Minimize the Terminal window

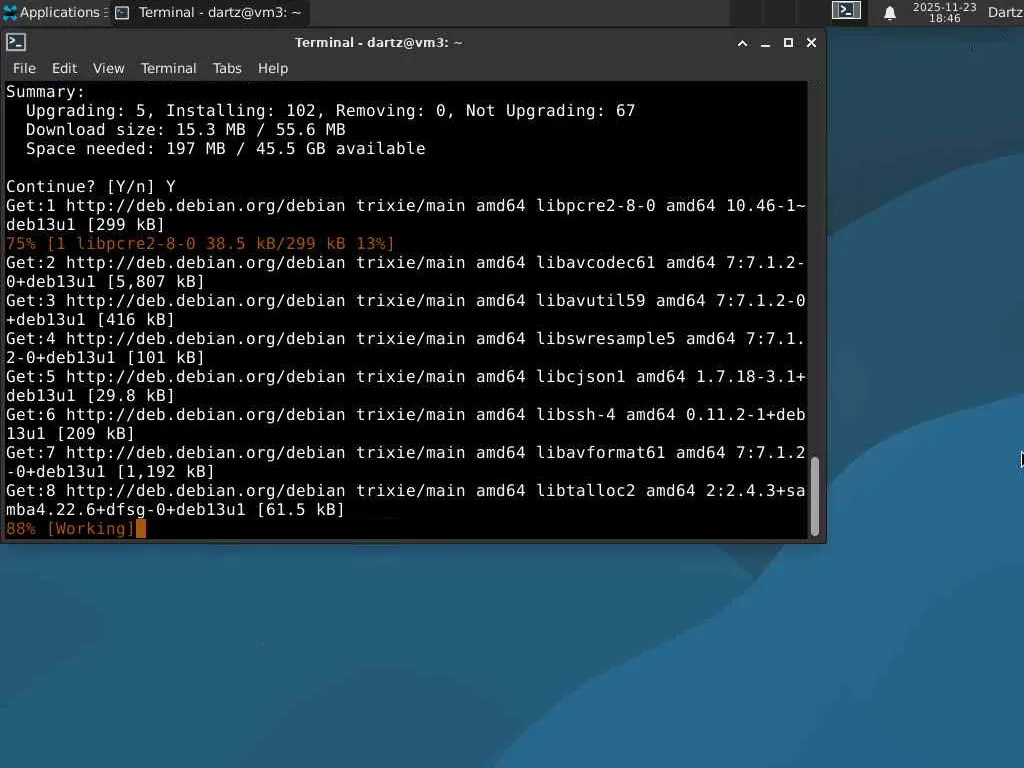765,43
